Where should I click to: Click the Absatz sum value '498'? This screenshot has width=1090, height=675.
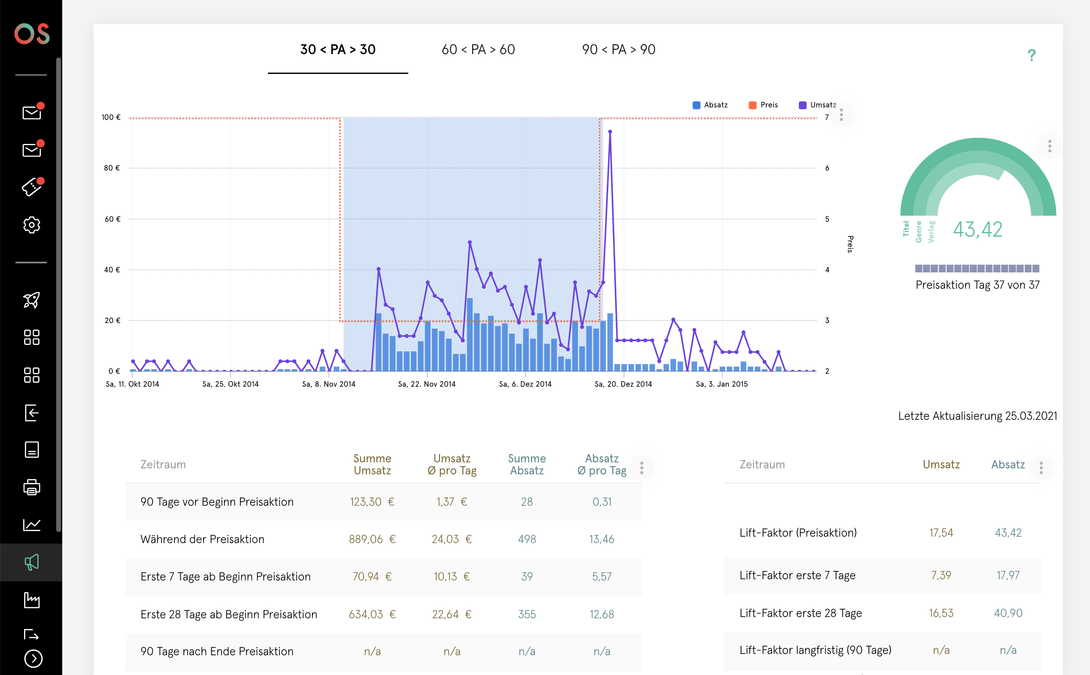pos(527,539)
